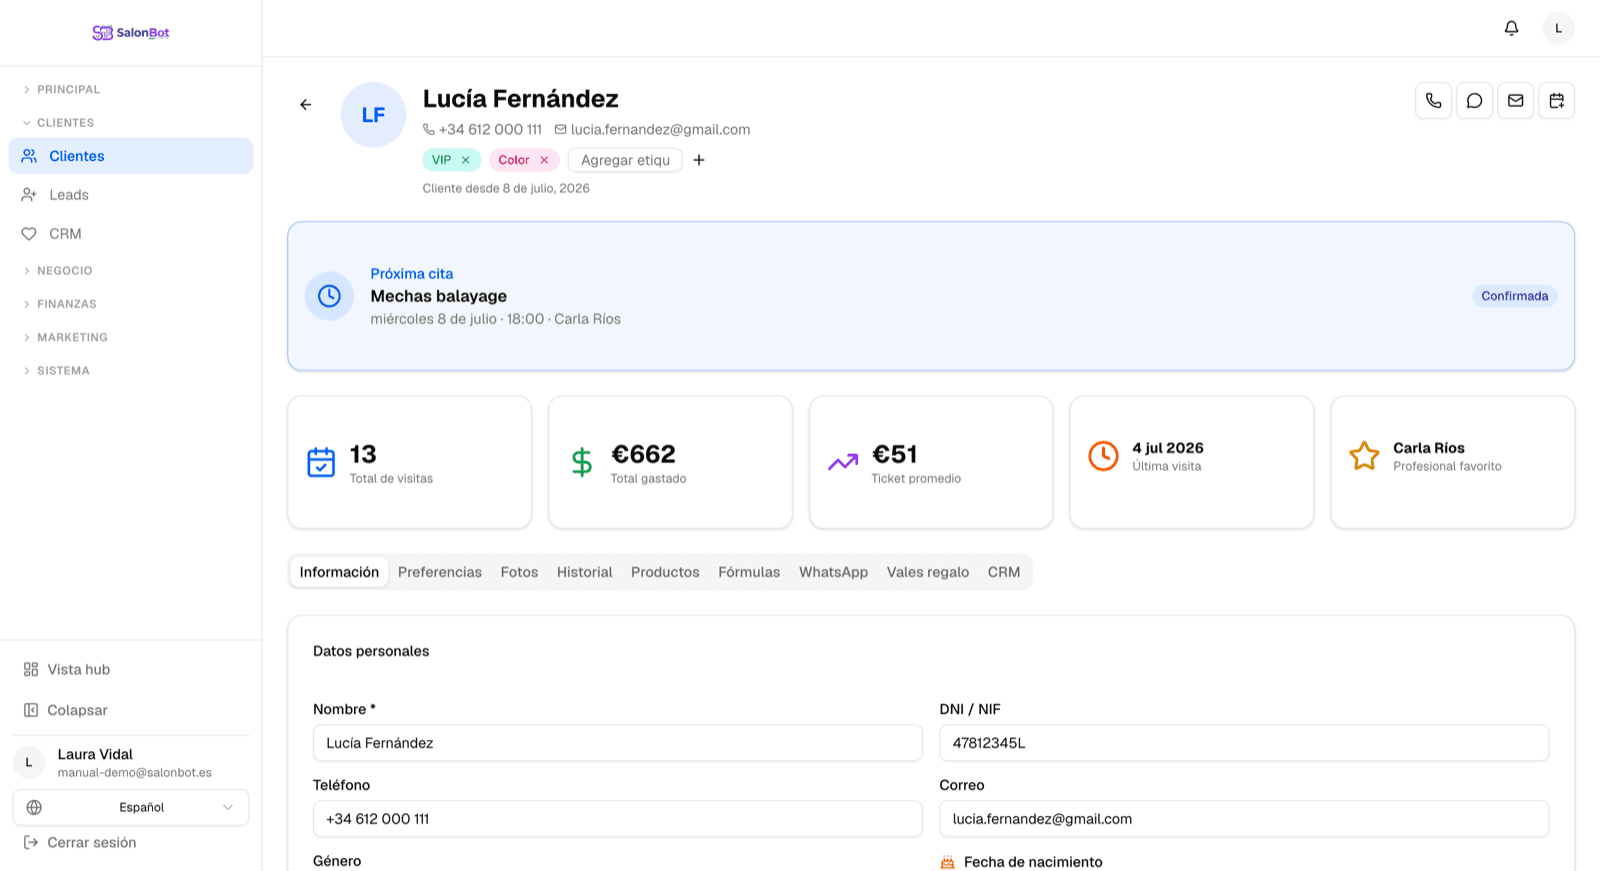
Task: Call the client with the phone icon button
Action: coord(1433,101)
